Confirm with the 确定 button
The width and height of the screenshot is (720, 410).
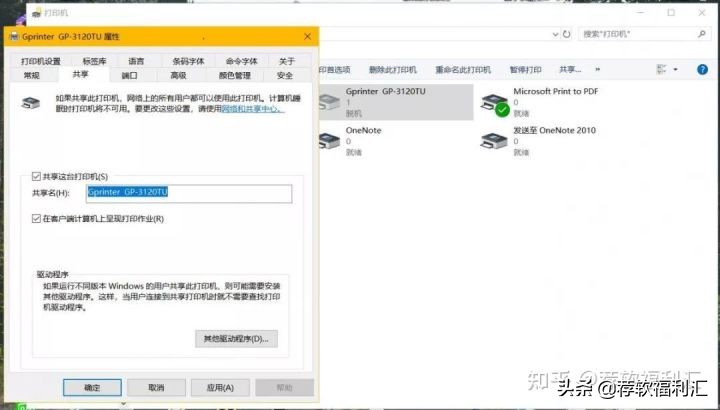92,388
